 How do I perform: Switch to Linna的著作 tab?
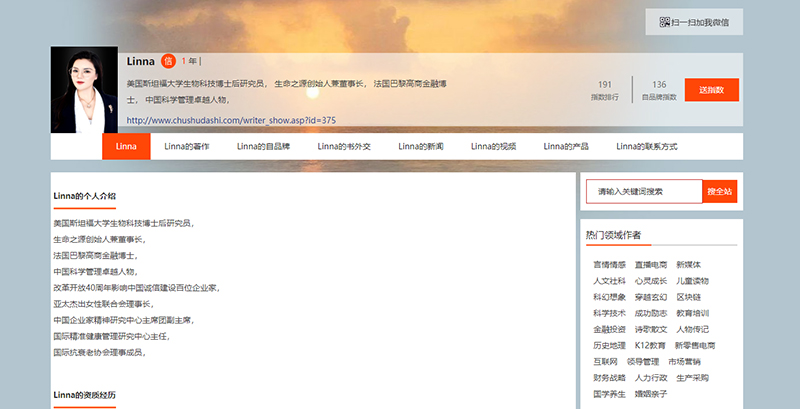pos(187,146)
